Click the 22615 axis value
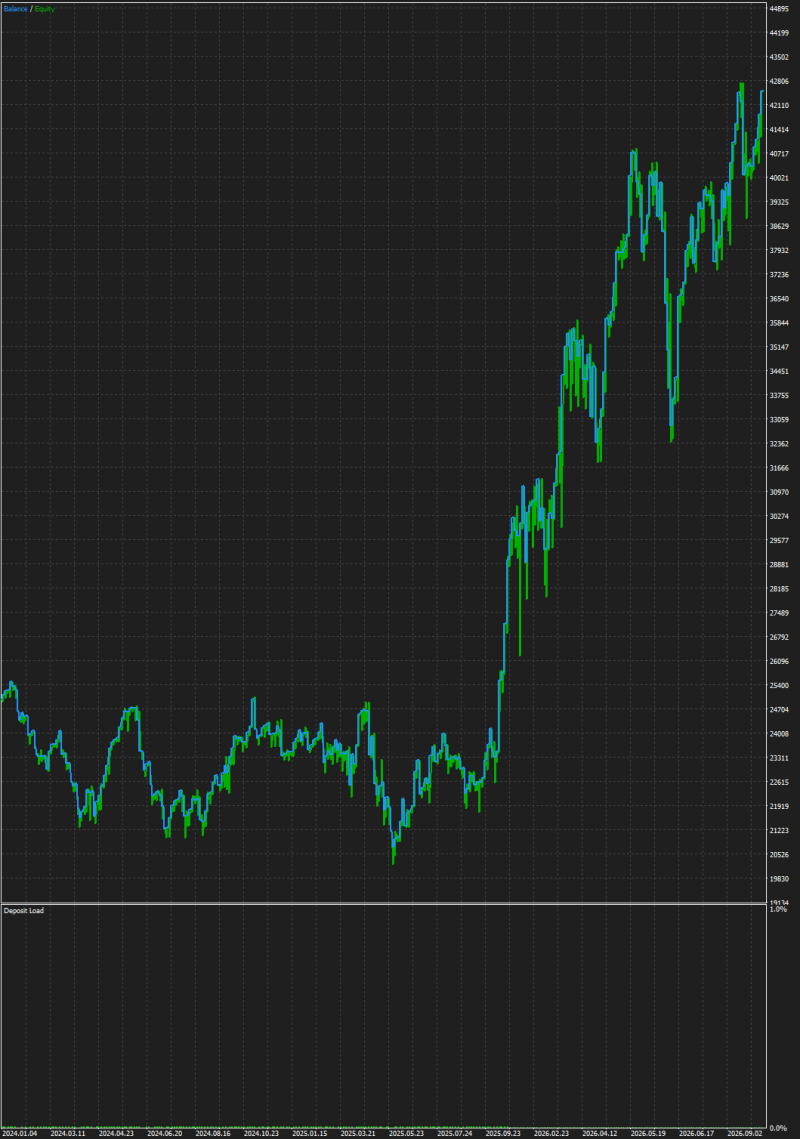The width and height of the screenshot is (800, 1139). tap(779, 782)
